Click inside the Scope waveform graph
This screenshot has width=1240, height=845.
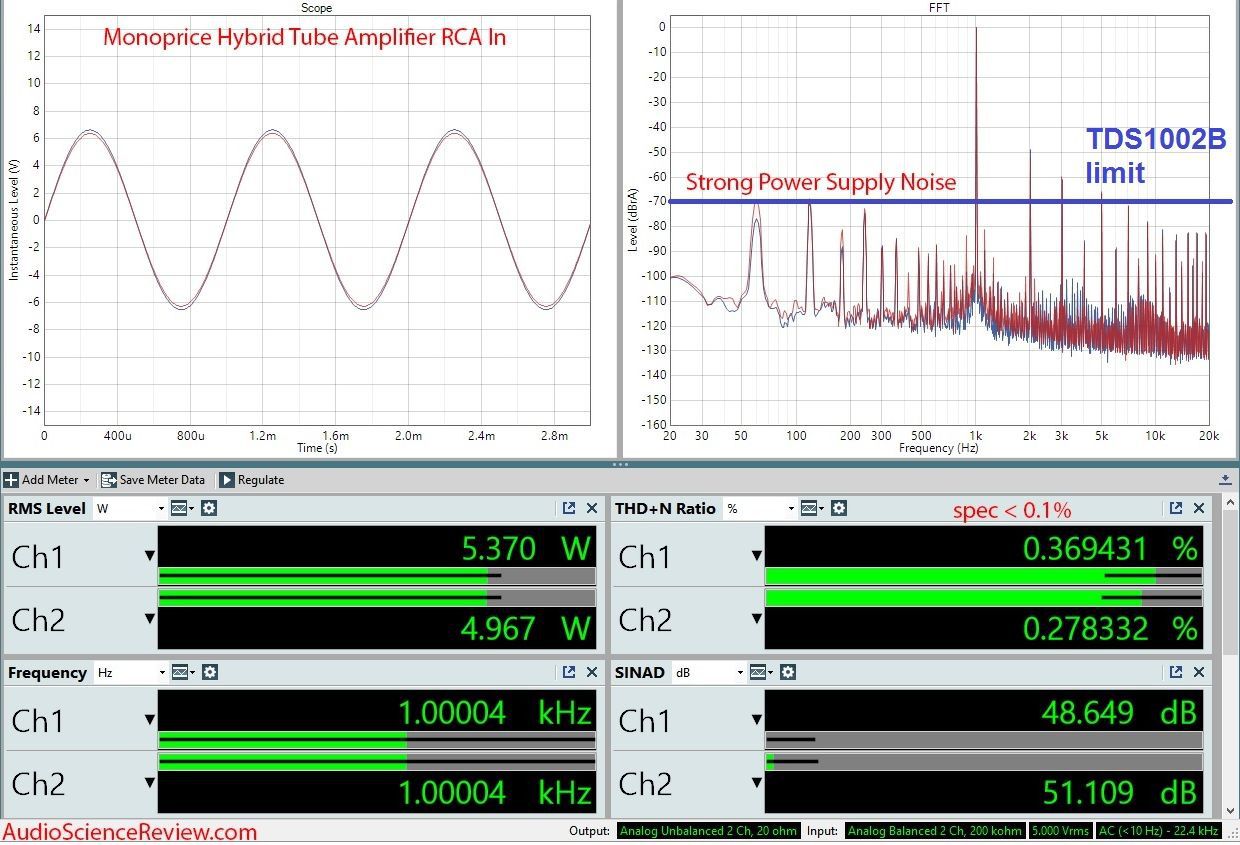coord(317,220)
